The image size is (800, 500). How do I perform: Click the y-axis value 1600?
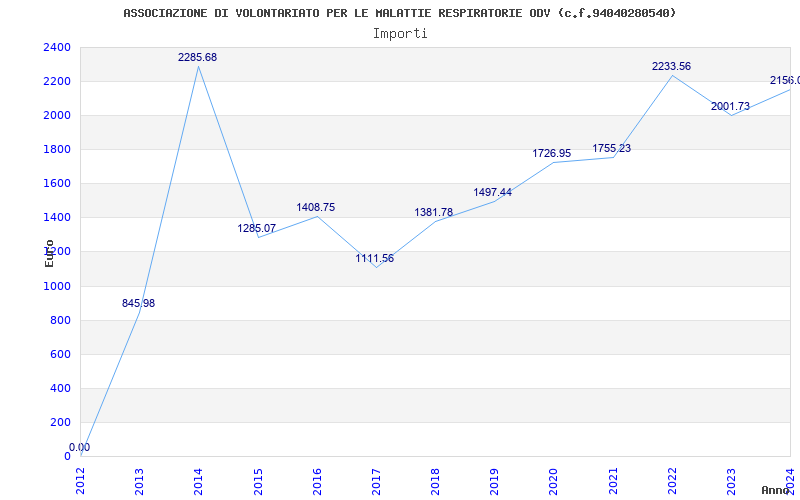click(57, 184)
